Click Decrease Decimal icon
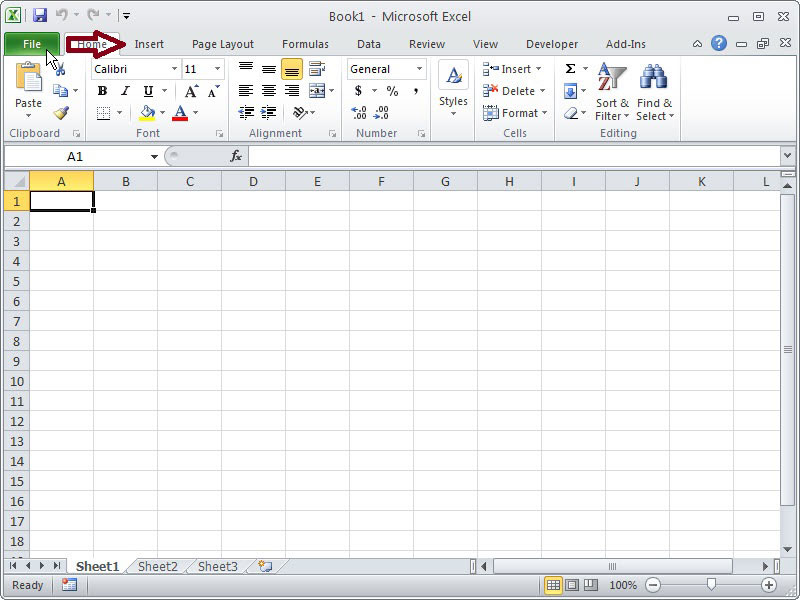The height and width of the screenshot is (600, 800). 381,113
